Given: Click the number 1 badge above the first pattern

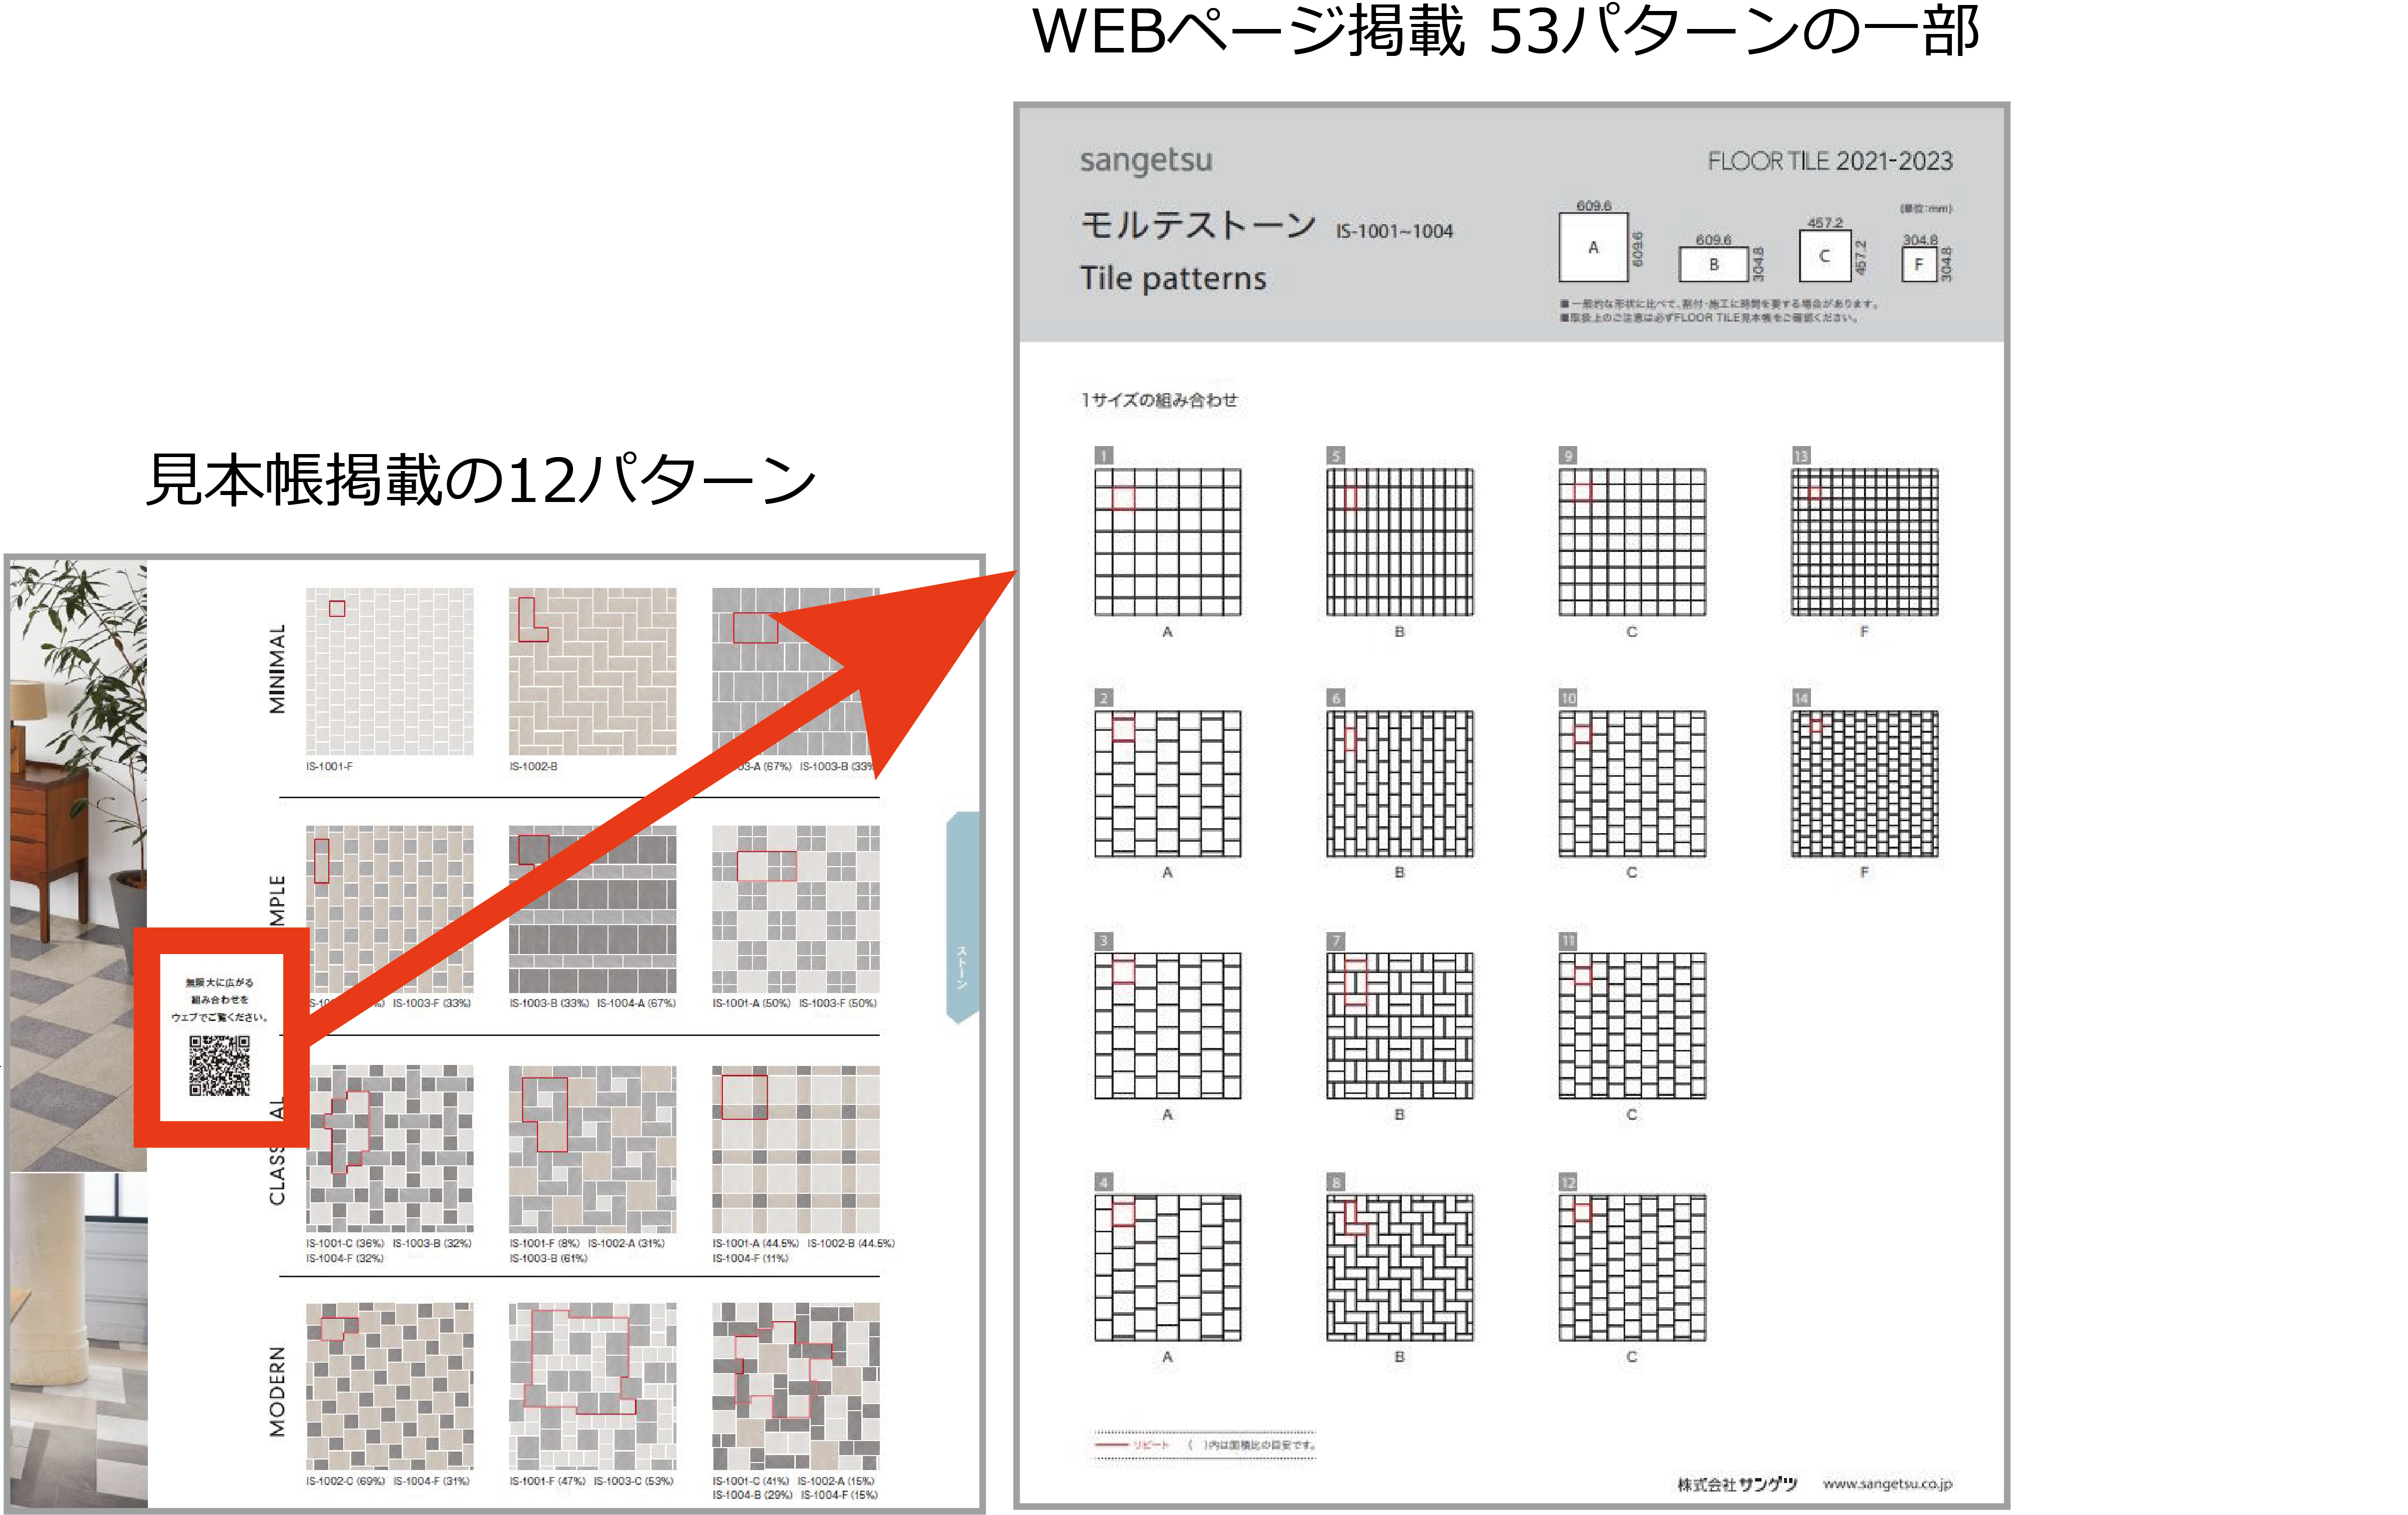Looking at the screenshot, I should pos(1103,456).
